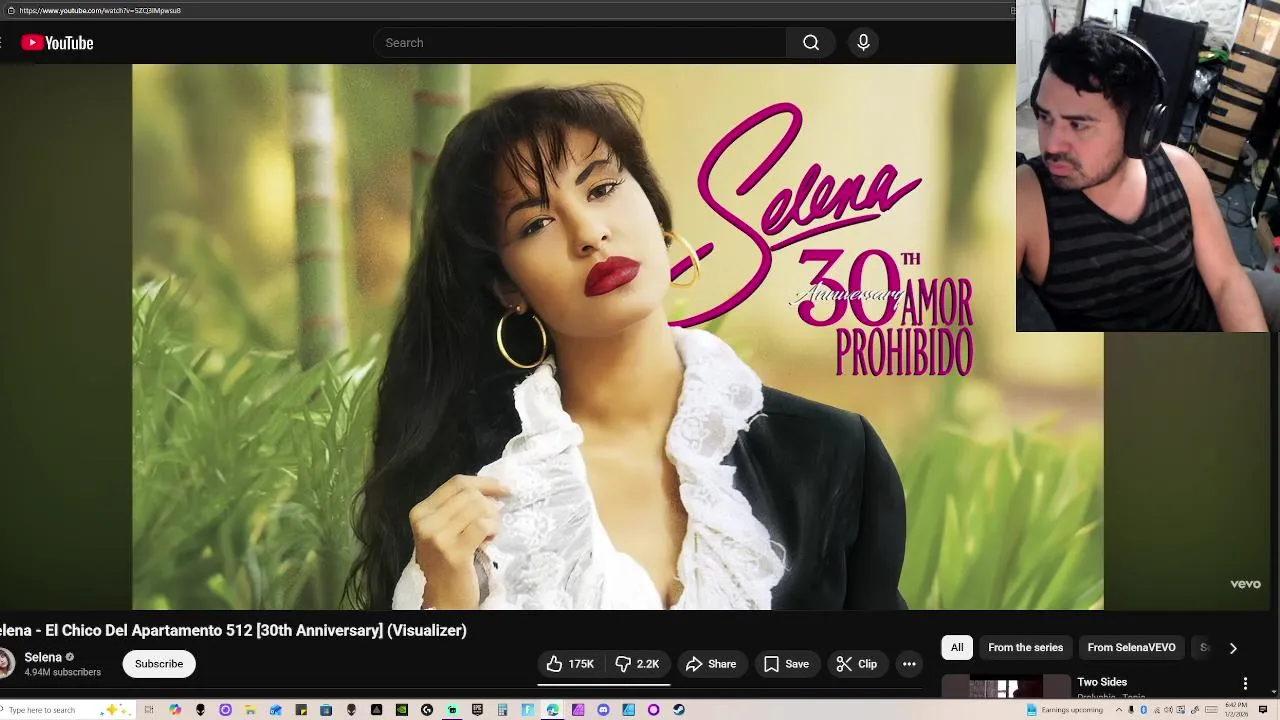The image size is (1280, 720).
Task: Open NVIDIA app taskbar icon
Action: pos(401,710)
